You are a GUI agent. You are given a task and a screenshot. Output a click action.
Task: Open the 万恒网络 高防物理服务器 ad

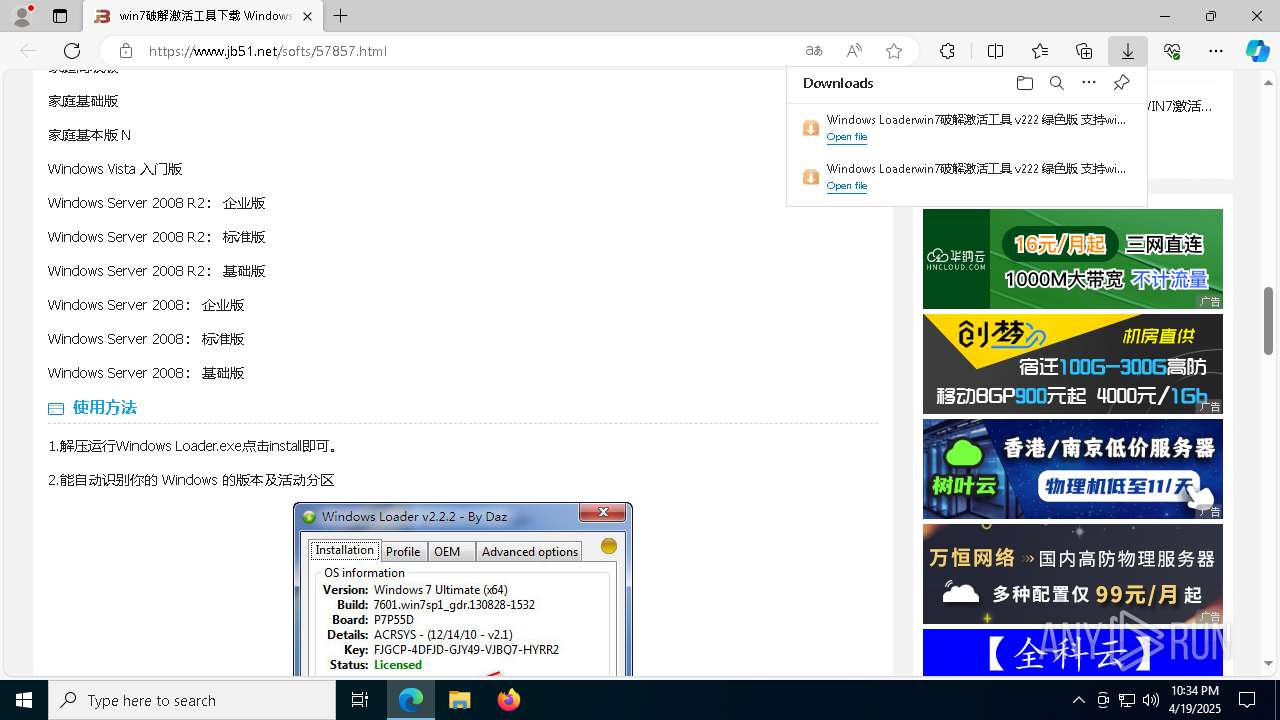pos(1072,574)
